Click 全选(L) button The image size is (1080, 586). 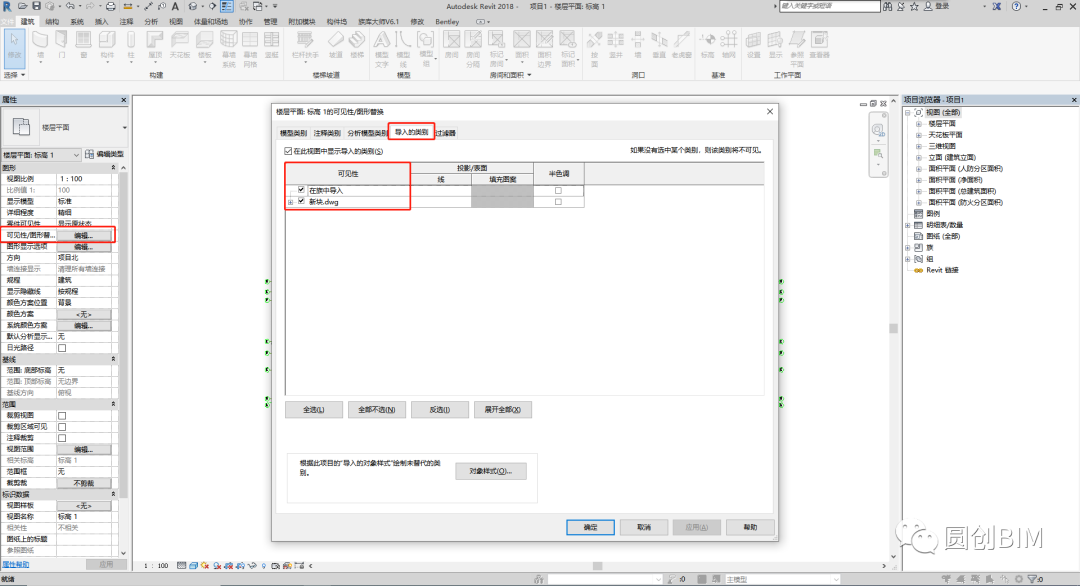point(313,410)
